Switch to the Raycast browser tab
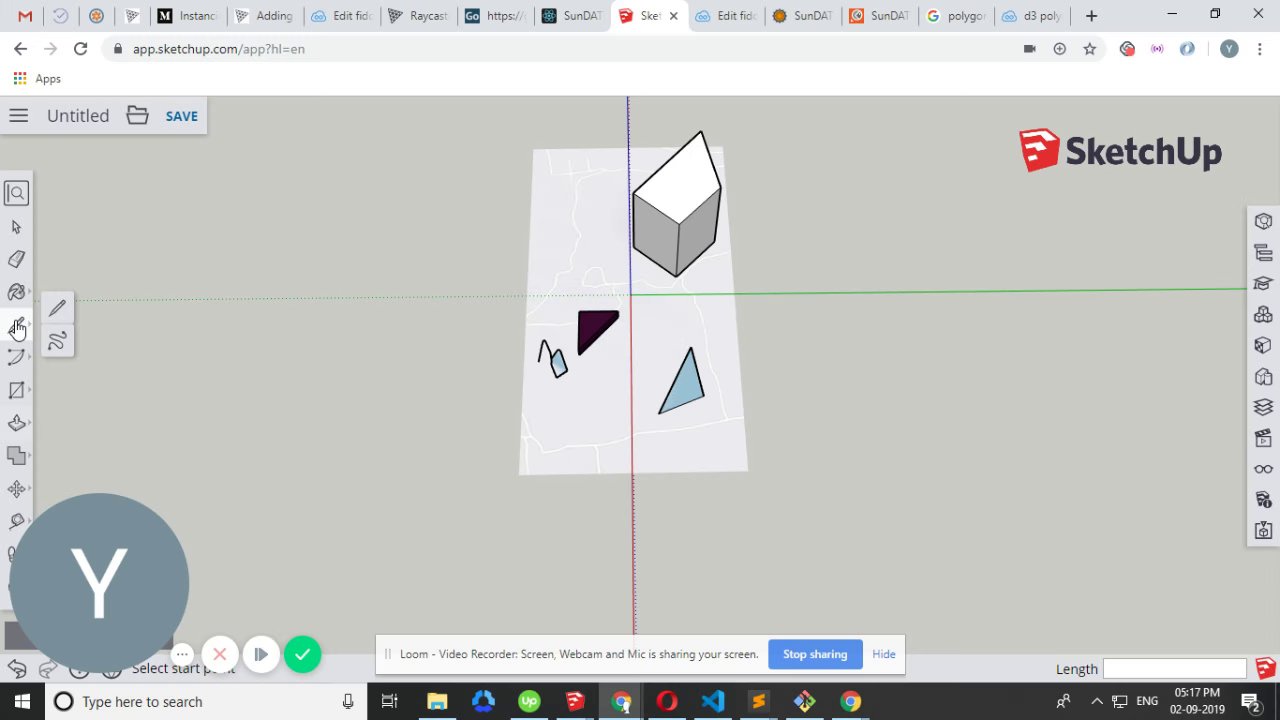The width and height of the screenshot is (1280, 720). click(x=419, y=16)
